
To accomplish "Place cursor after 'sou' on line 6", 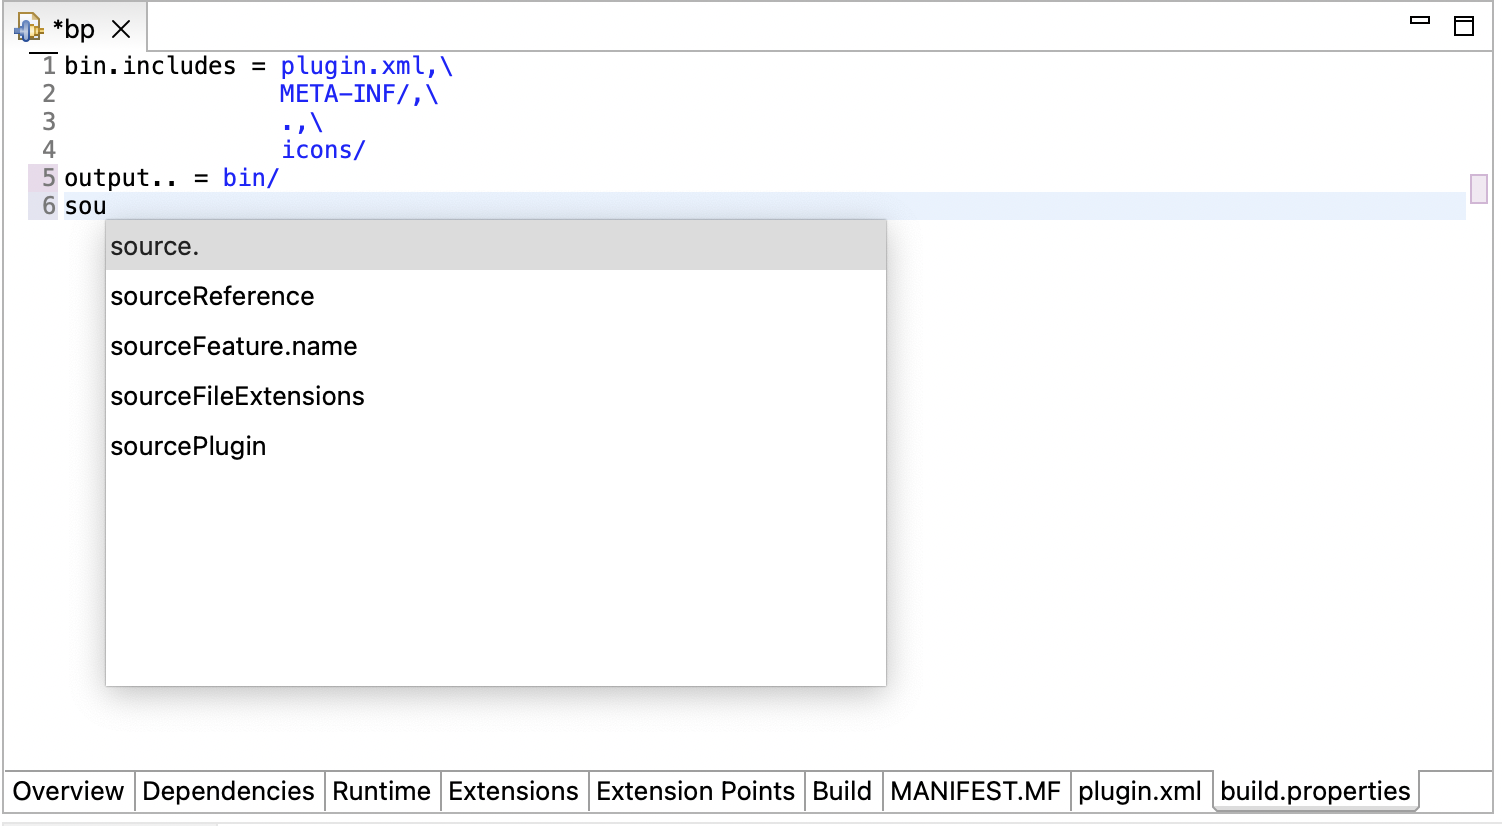I will click(x=107, y=206).
